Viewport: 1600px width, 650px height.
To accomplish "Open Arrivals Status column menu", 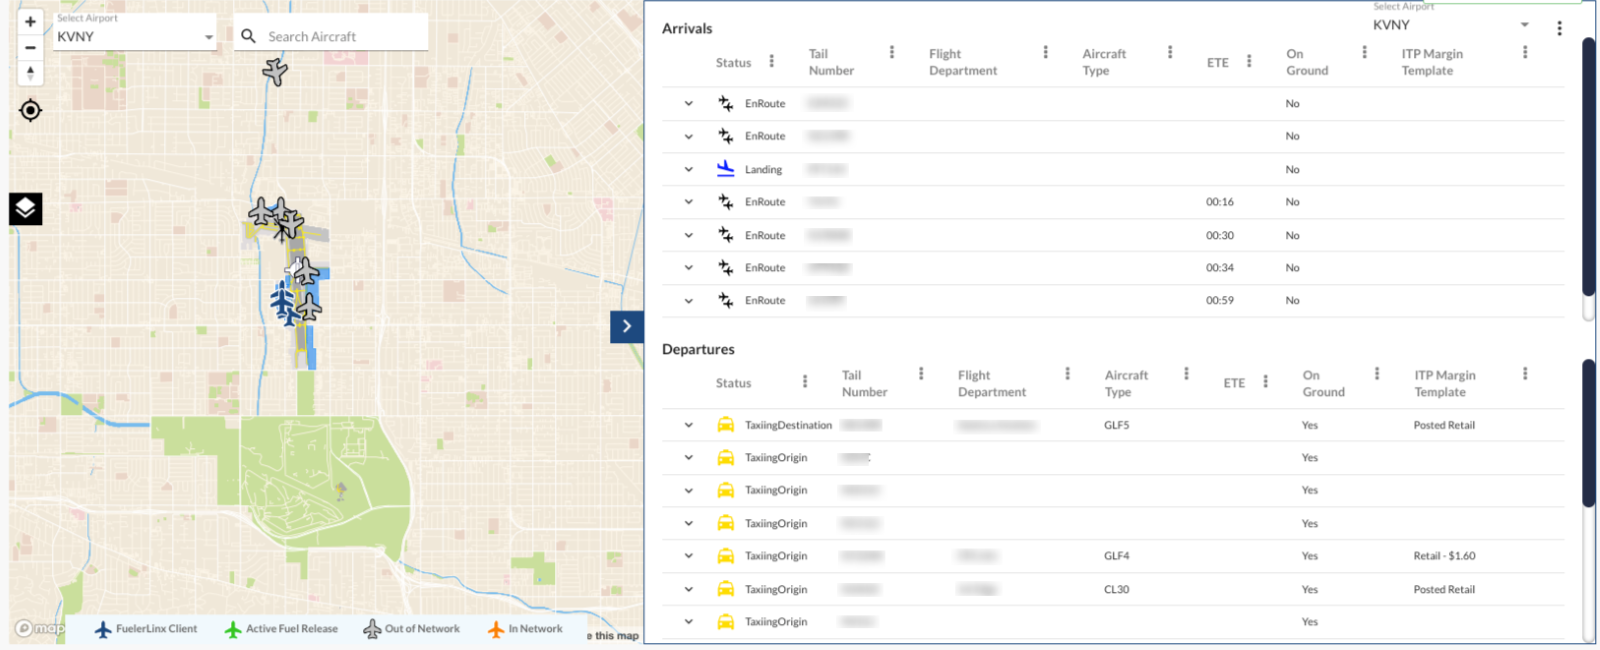I will point(771,61).
